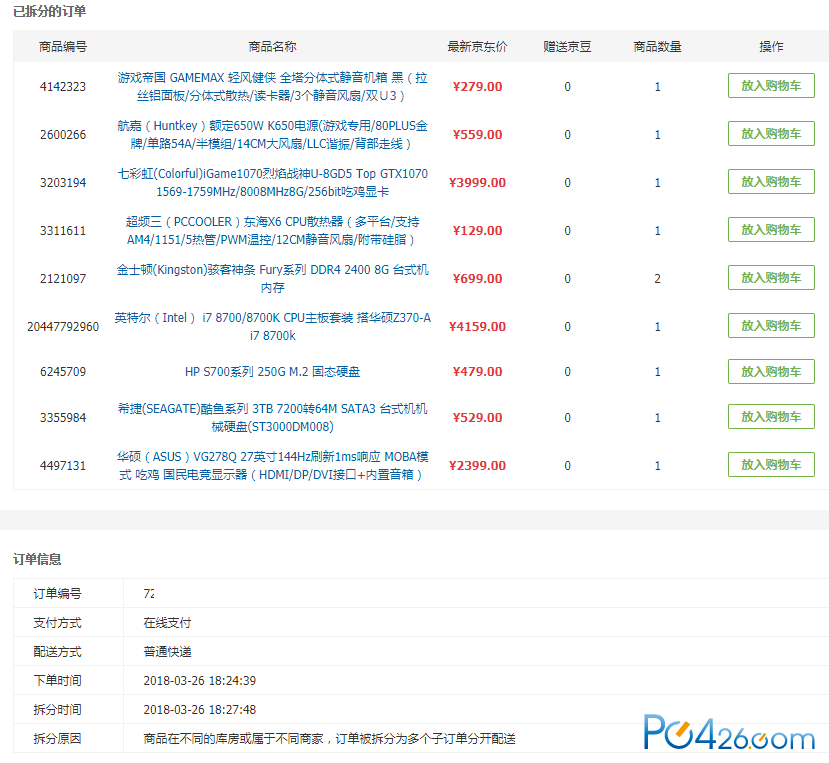Viewport: 829px width, 763px height.
Task: Open the 英特尔 i7 8700/8700K 套装 product link
Action: pyautogui.click(x=272, y=326)
